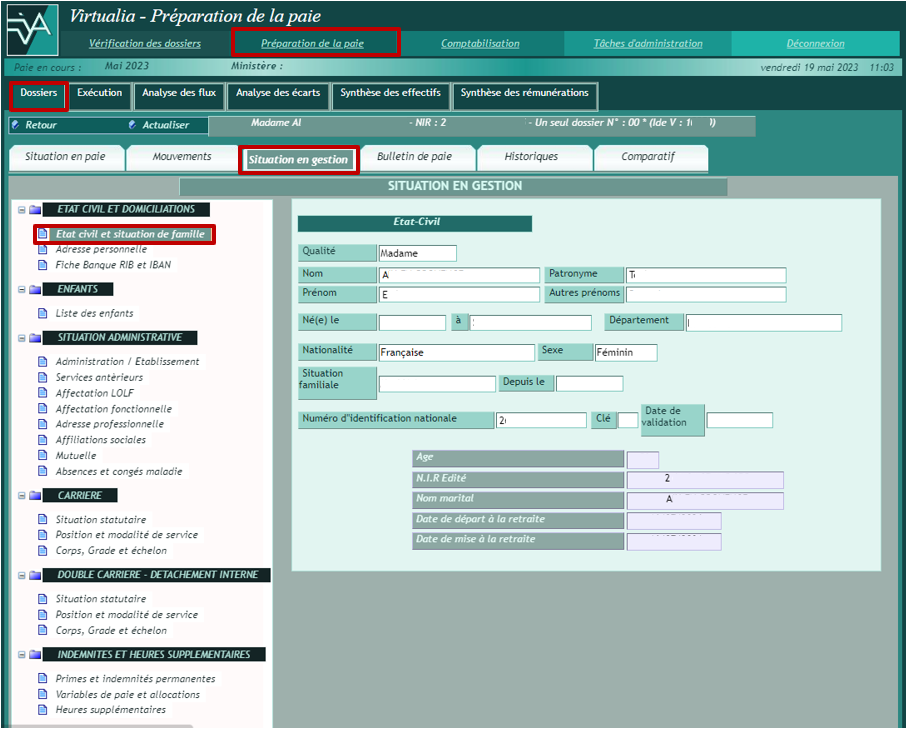The width and height of the screenshot is (906, 729).
Task: Open the Adresse personnelle document icon
Action: point(43,249)
